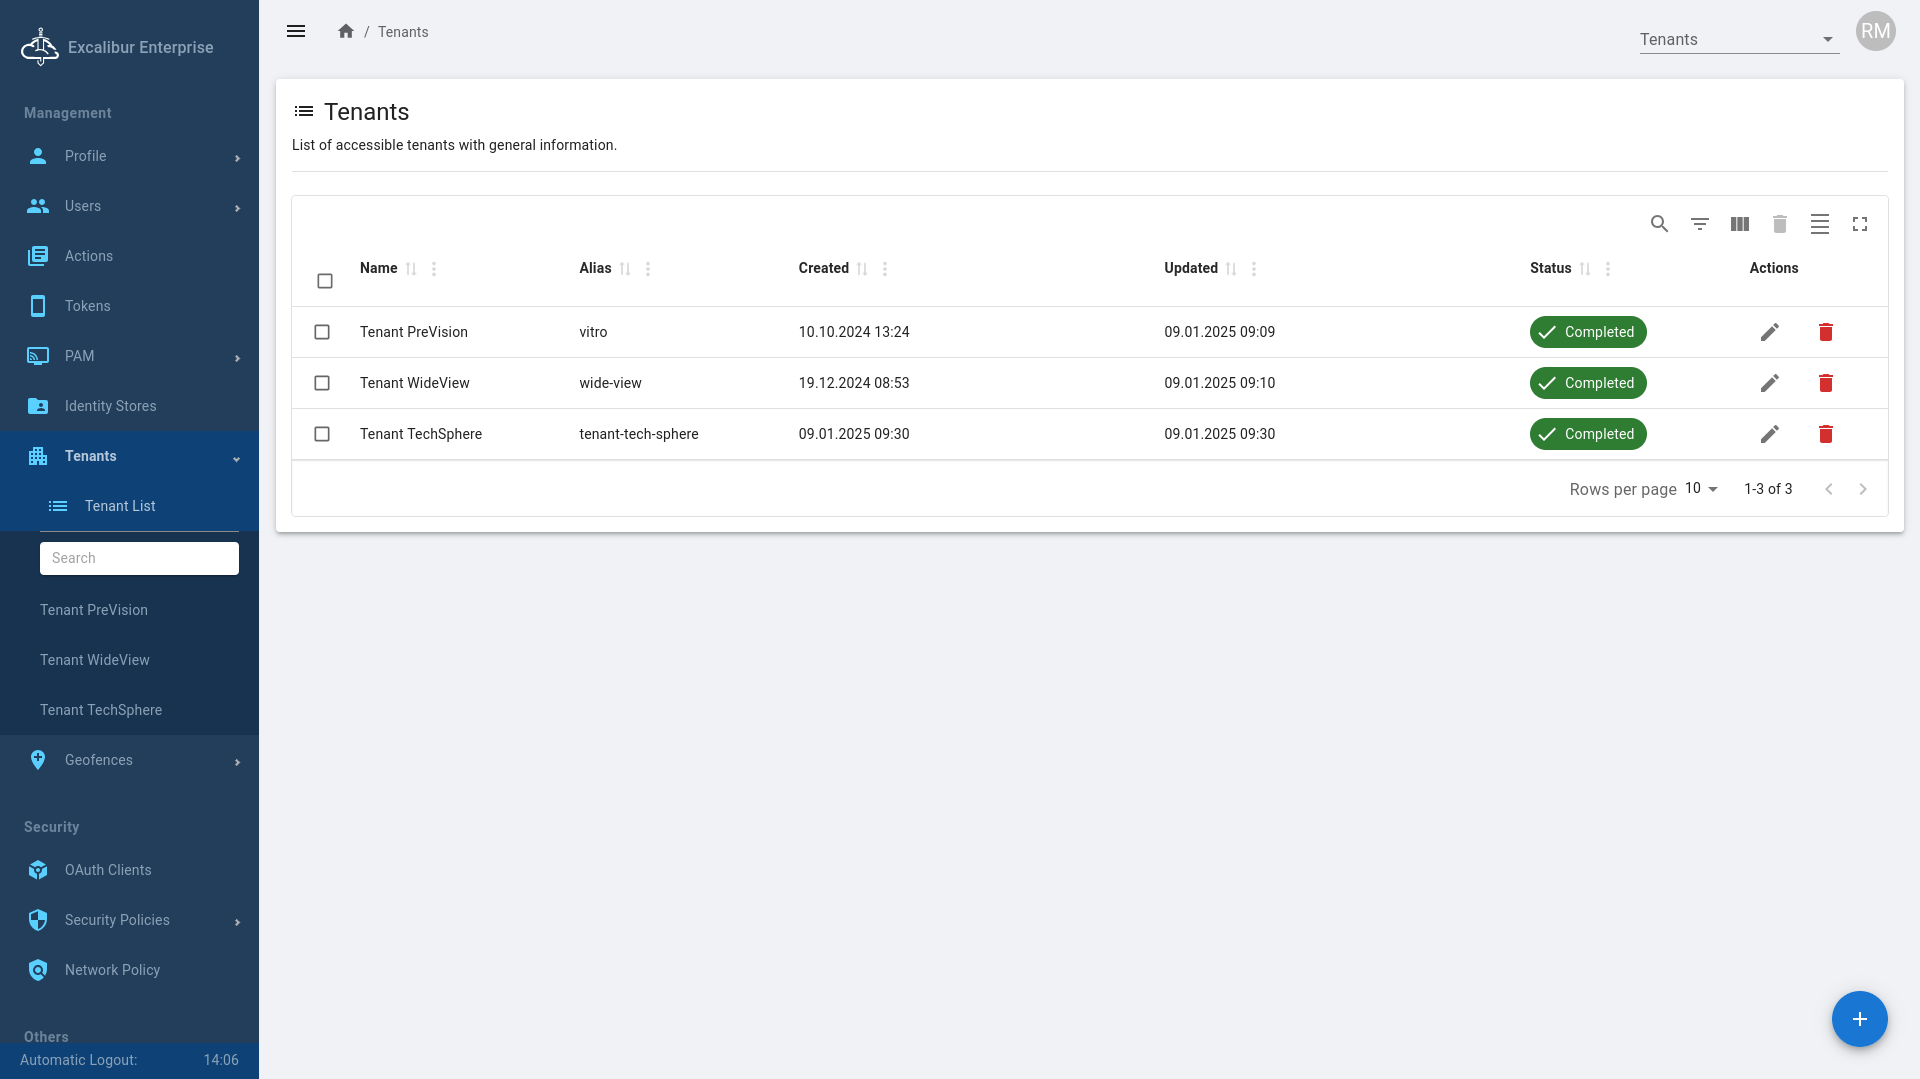
Task: Edit Tenant PreVision with pencil icon
Action: [1769, 332]
